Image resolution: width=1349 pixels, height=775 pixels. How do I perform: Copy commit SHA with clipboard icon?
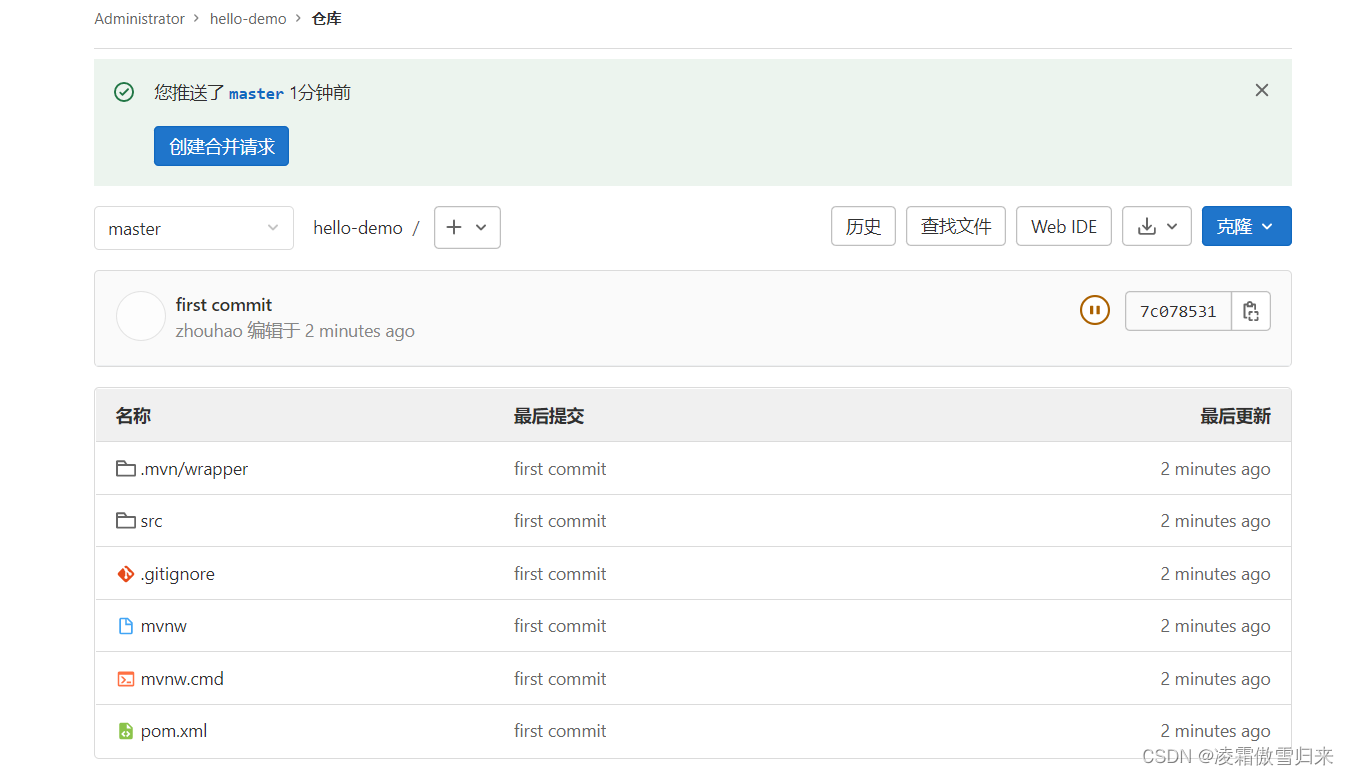(x=1250, y=311)
